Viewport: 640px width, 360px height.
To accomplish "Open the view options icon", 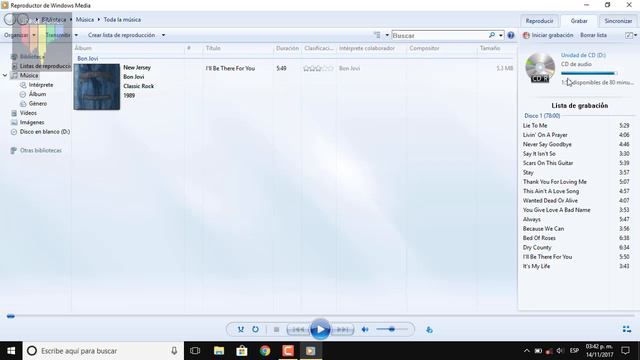I will (x=377, y=36).
